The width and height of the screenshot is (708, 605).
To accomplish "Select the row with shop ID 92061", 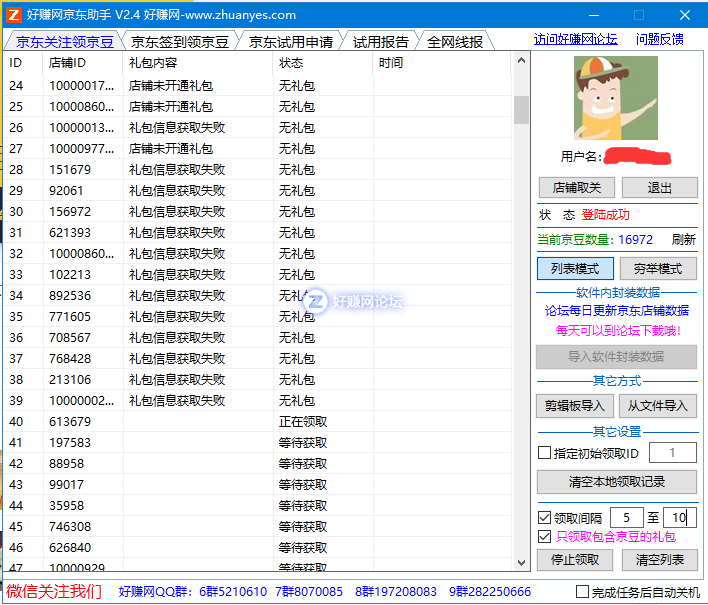I will coord(258,191).
